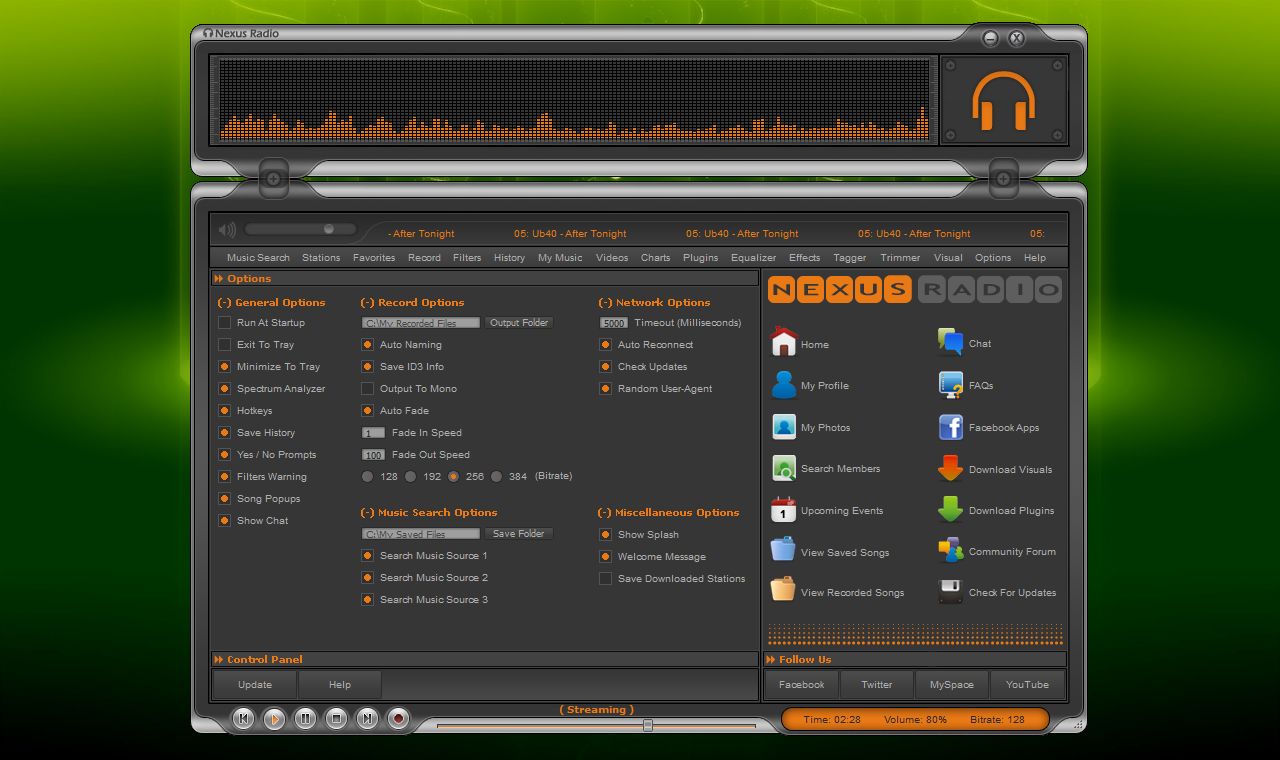Open the Community Forum icon
Viewport: 1280px width, 760px height.
tap(950, 551)
